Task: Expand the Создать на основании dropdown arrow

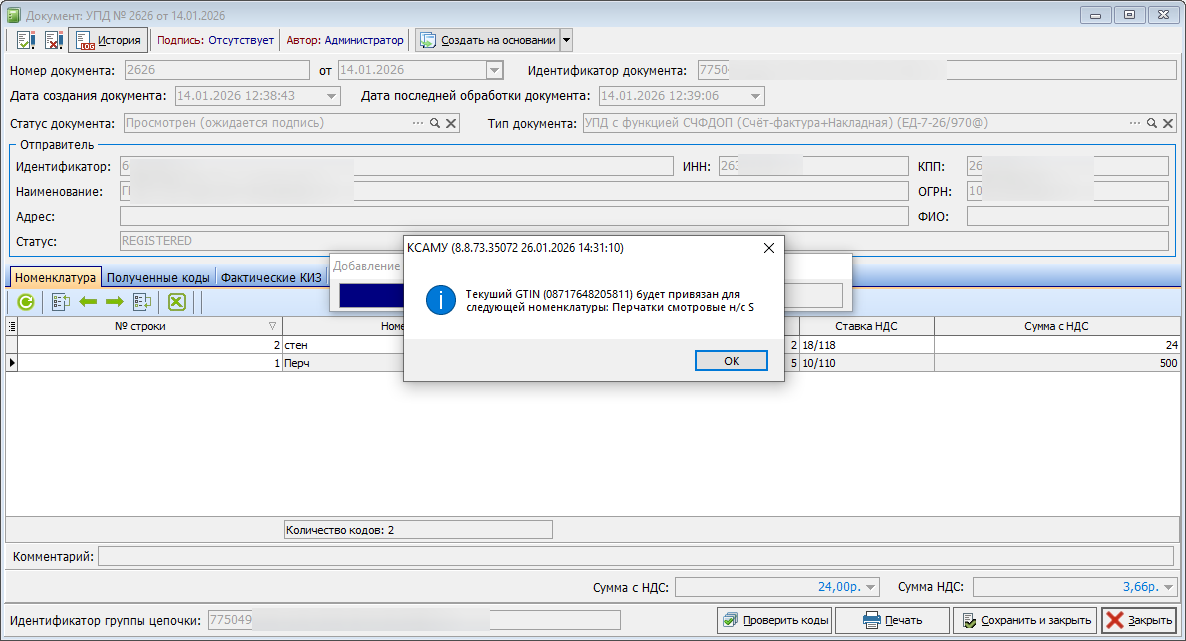Action: click(566, 40)
